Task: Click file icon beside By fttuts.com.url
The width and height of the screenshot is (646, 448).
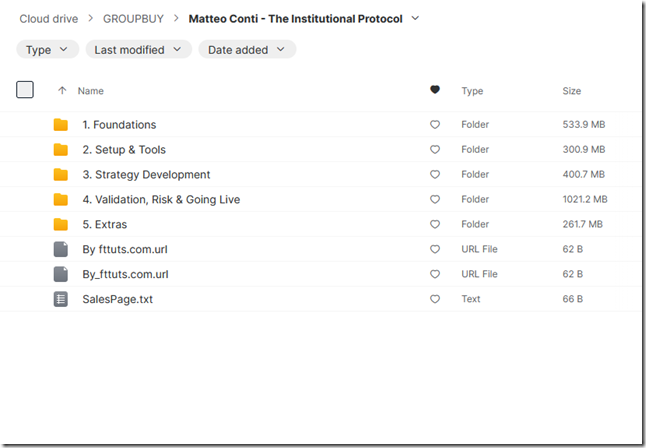Action: [x=61, y=249]
